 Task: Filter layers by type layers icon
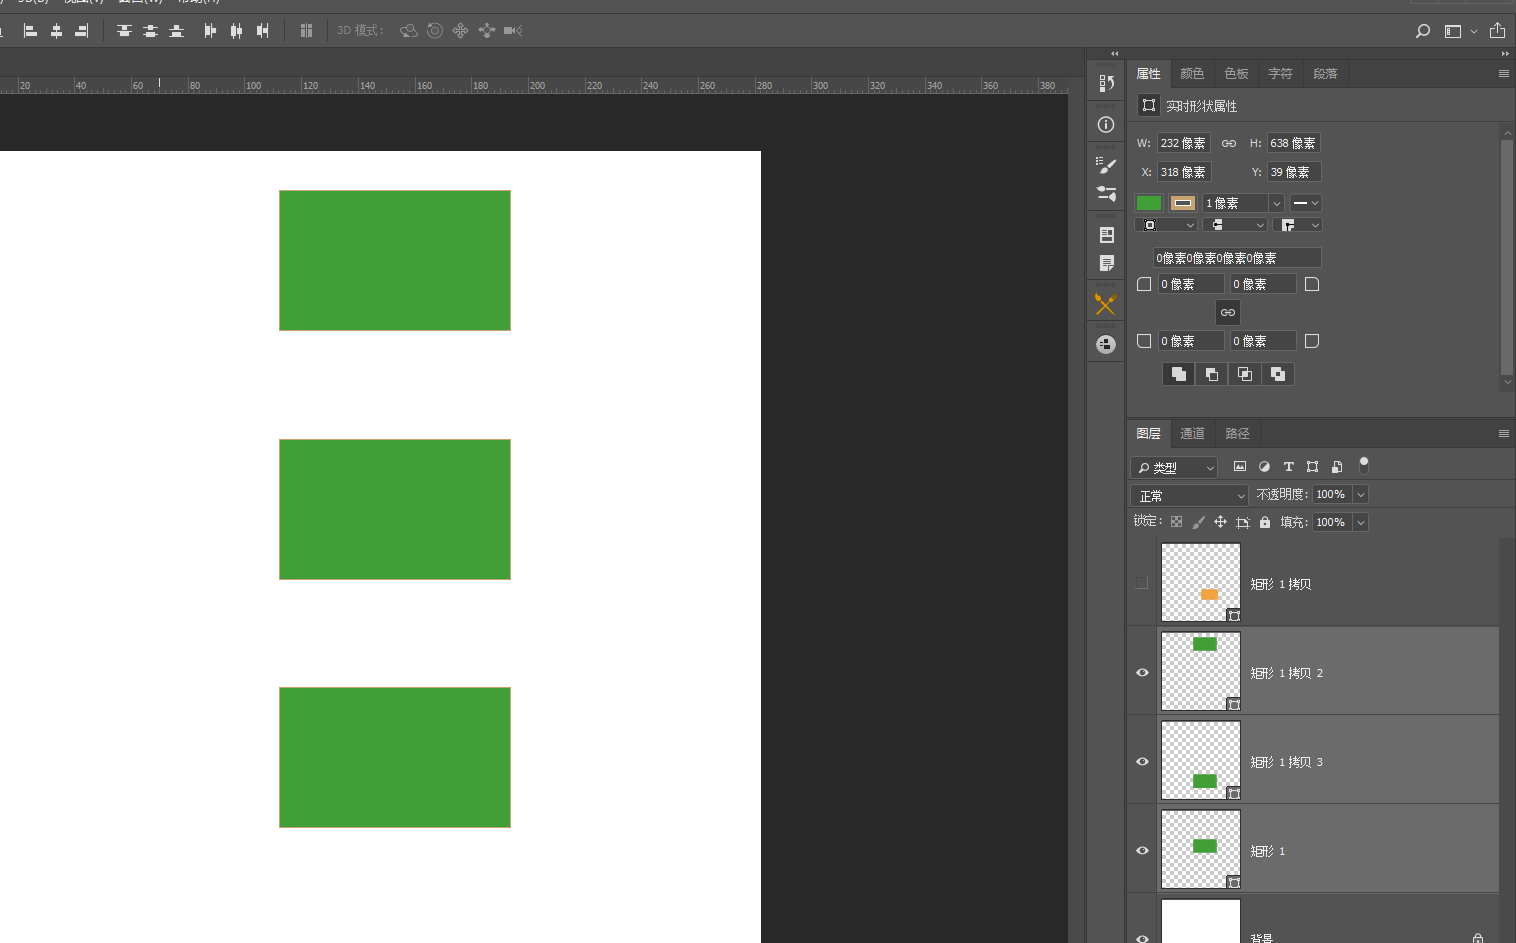click(1288, 467)
